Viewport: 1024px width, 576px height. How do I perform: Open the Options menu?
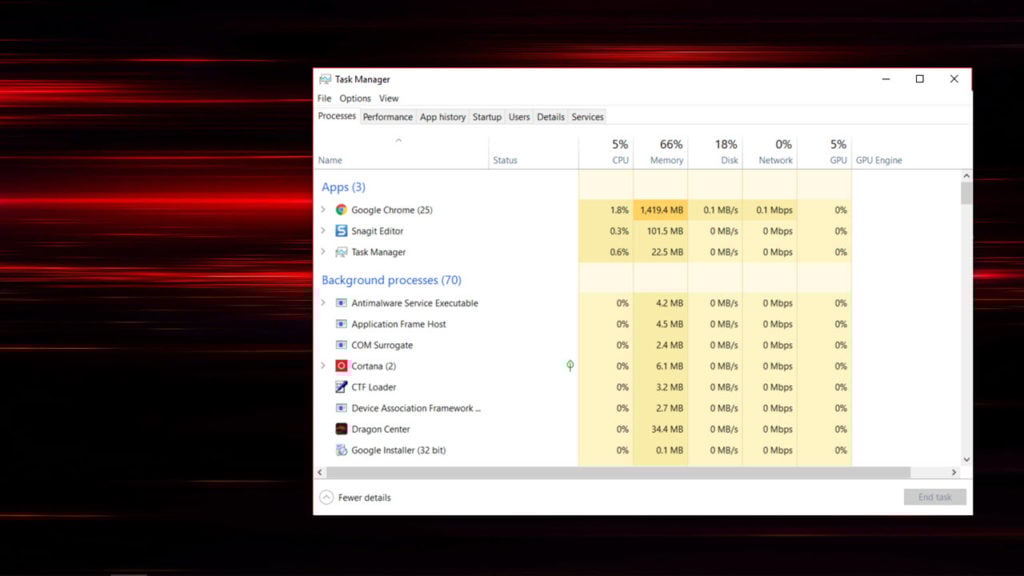(355, 98)
